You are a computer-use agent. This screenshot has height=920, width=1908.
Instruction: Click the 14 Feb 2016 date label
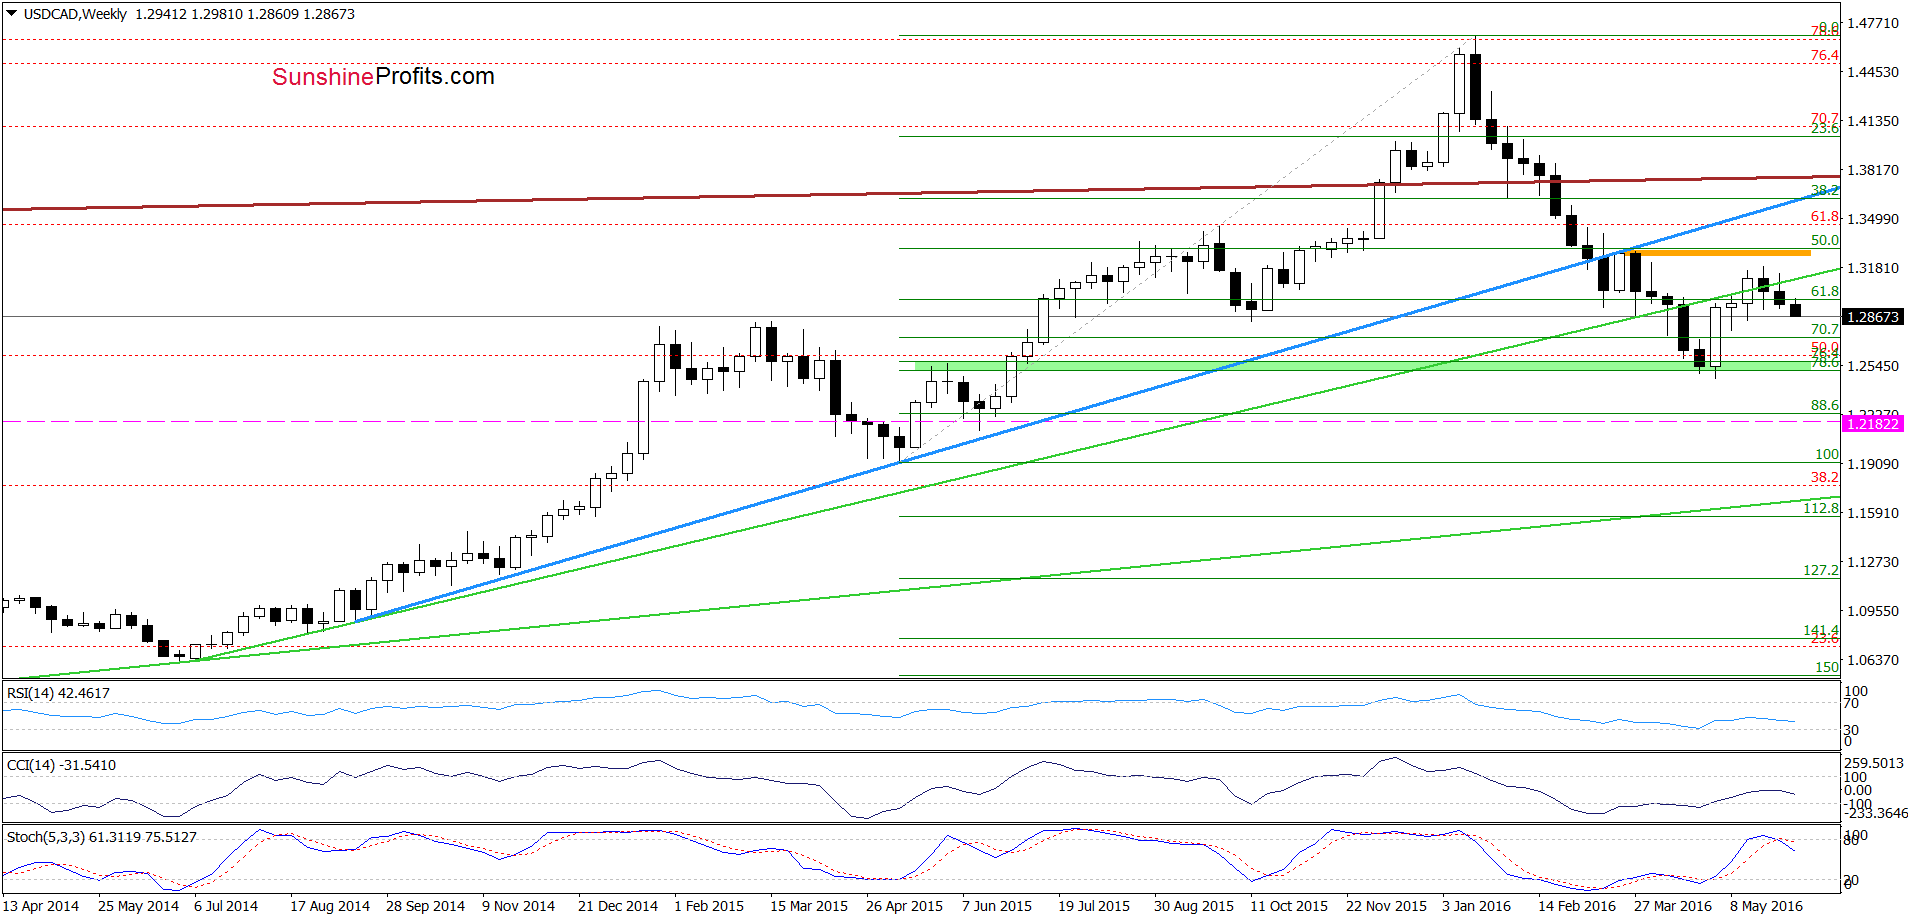pyautogui.click(x=1577, y=906)
